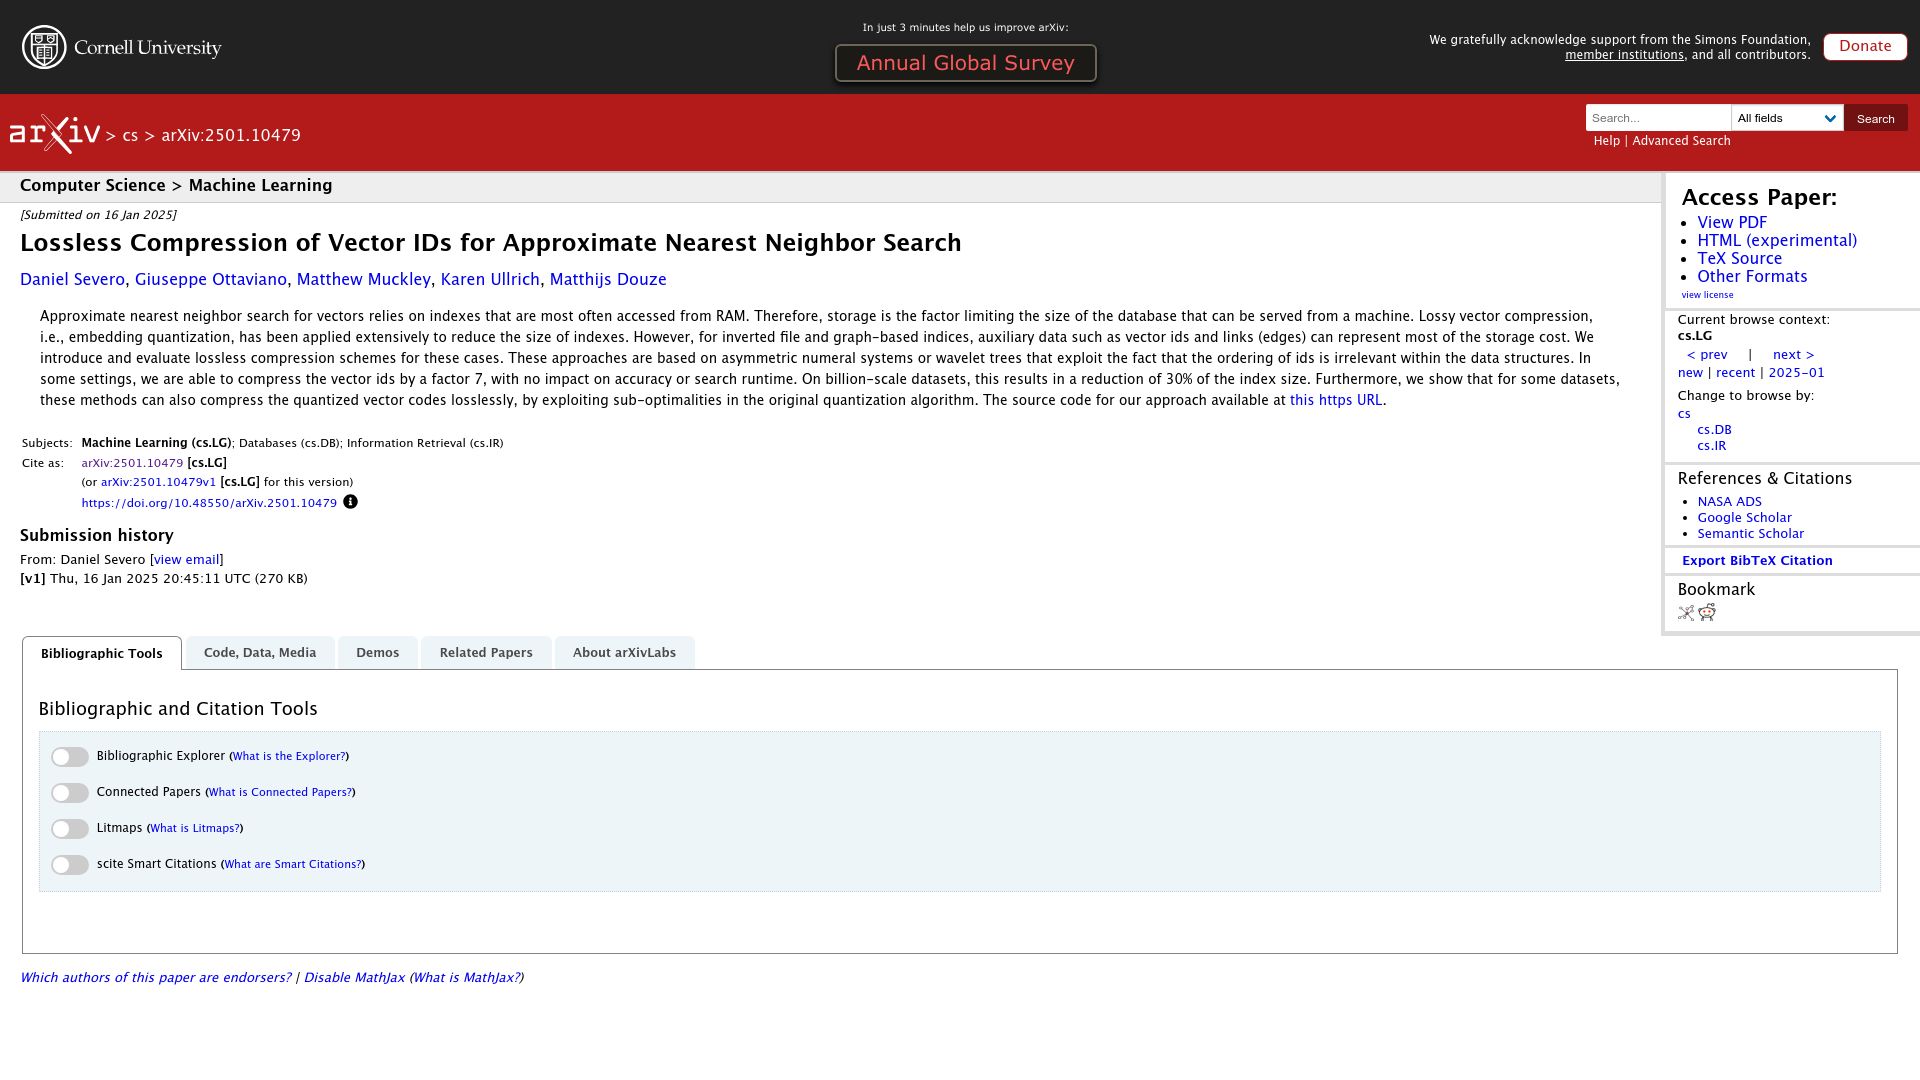
Task: Enable the Bibliographic Explorer toggle
Action: pyautogui.click(x=70, y=757)
